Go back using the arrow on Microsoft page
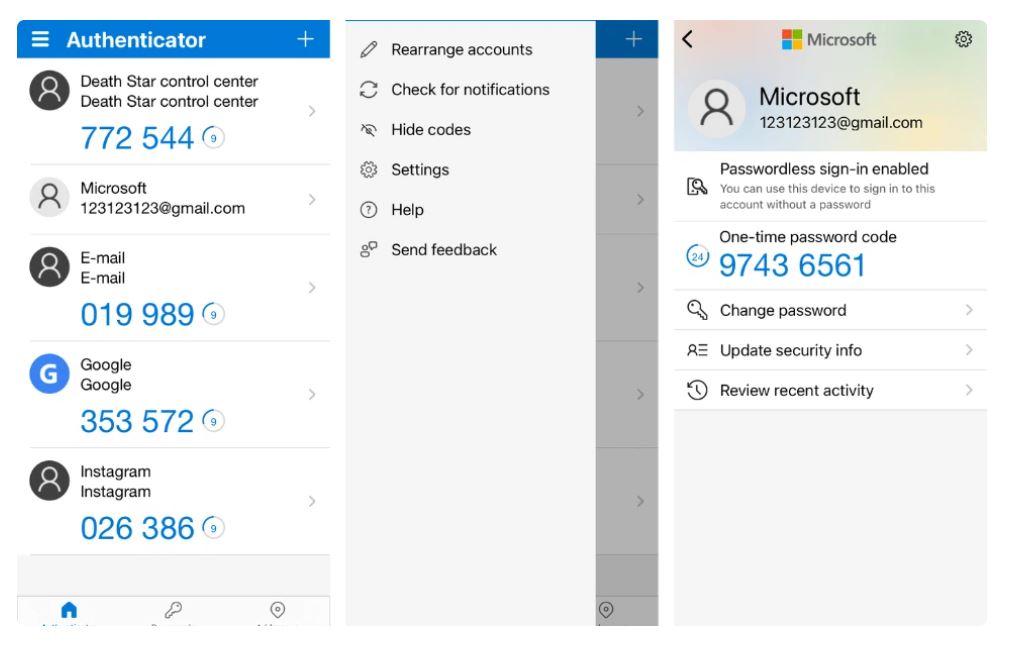 click(x=688, y=39)
